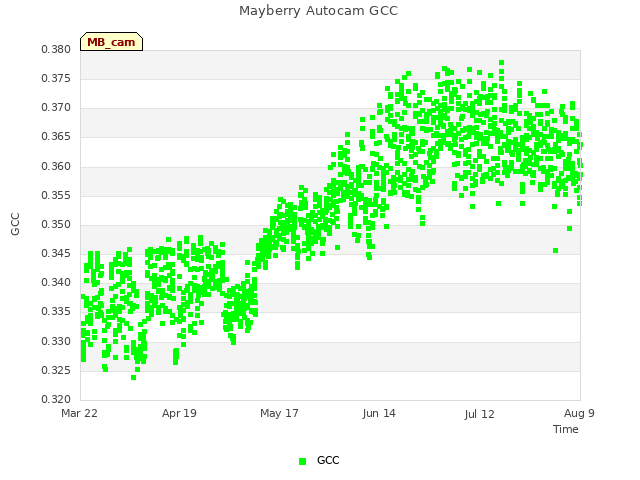Viewport: 640px width, 480px height.
Task: Click the 0.340 y-axis value
Action: click(x=56, y=282)
